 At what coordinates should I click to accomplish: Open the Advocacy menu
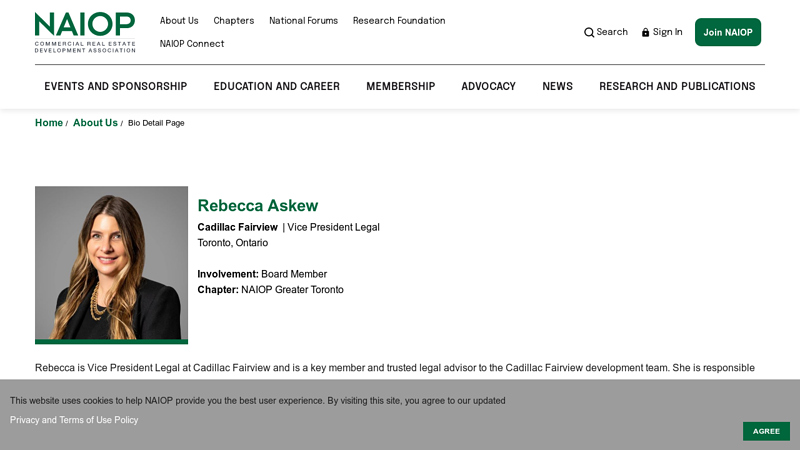(x=488, y=86)
